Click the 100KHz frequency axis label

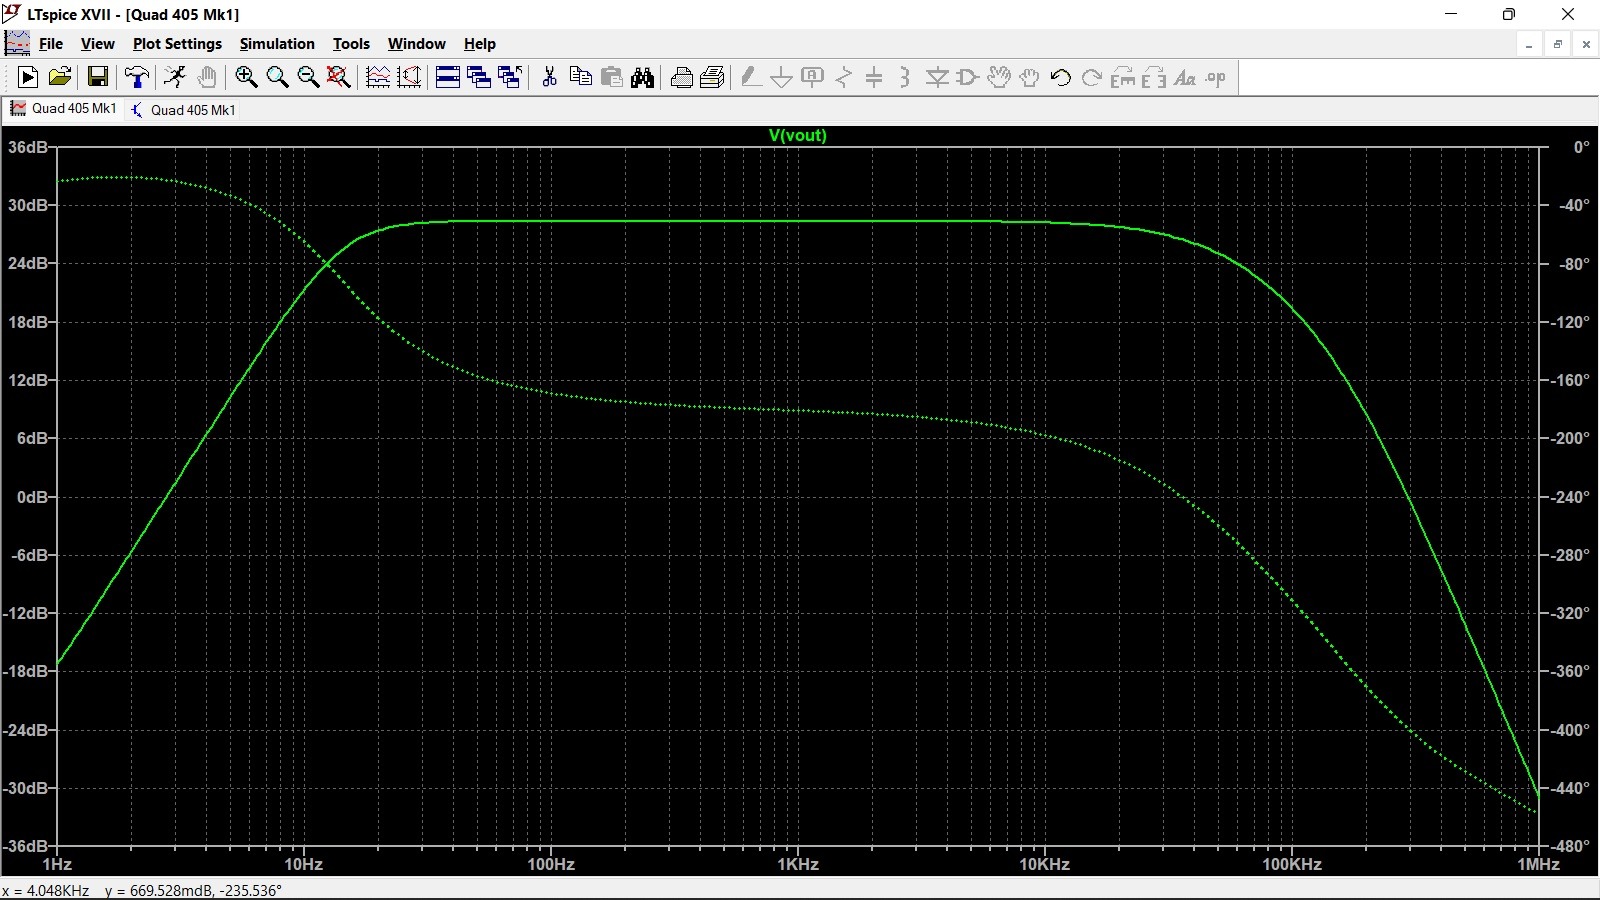[x=1291, y=865]
